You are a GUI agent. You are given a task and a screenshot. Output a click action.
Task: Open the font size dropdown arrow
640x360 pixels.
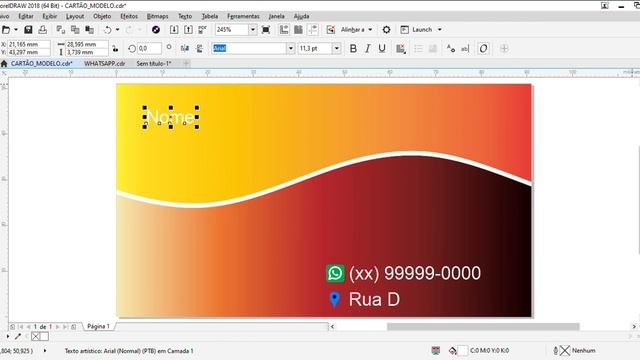coord(336,49)
